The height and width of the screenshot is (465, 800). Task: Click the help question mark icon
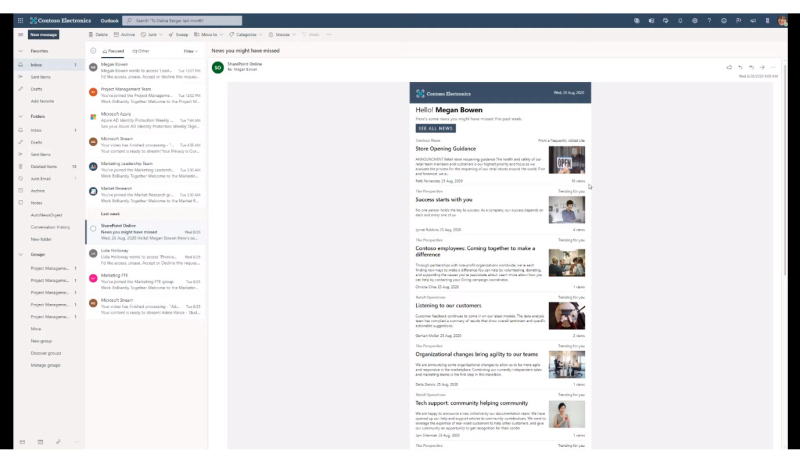[x=709, y=21]
